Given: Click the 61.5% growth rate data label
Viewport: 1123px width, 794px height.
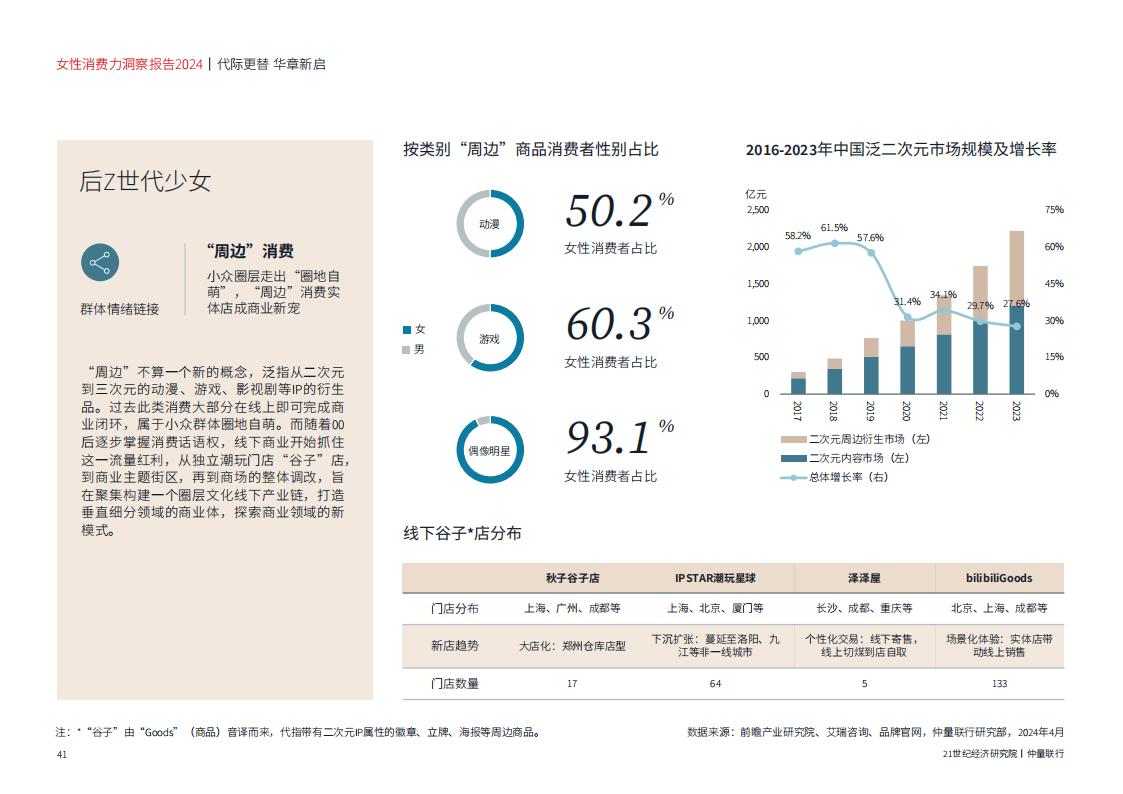Looking at the screenshot, I should tap(833, 228).
